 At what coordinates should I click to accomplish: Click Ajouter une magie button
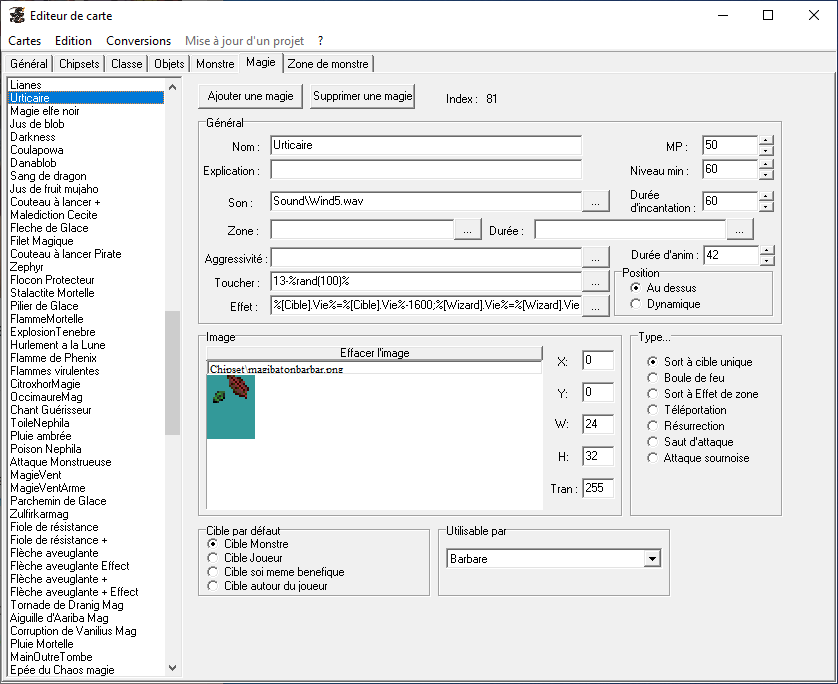coord(250,97)
